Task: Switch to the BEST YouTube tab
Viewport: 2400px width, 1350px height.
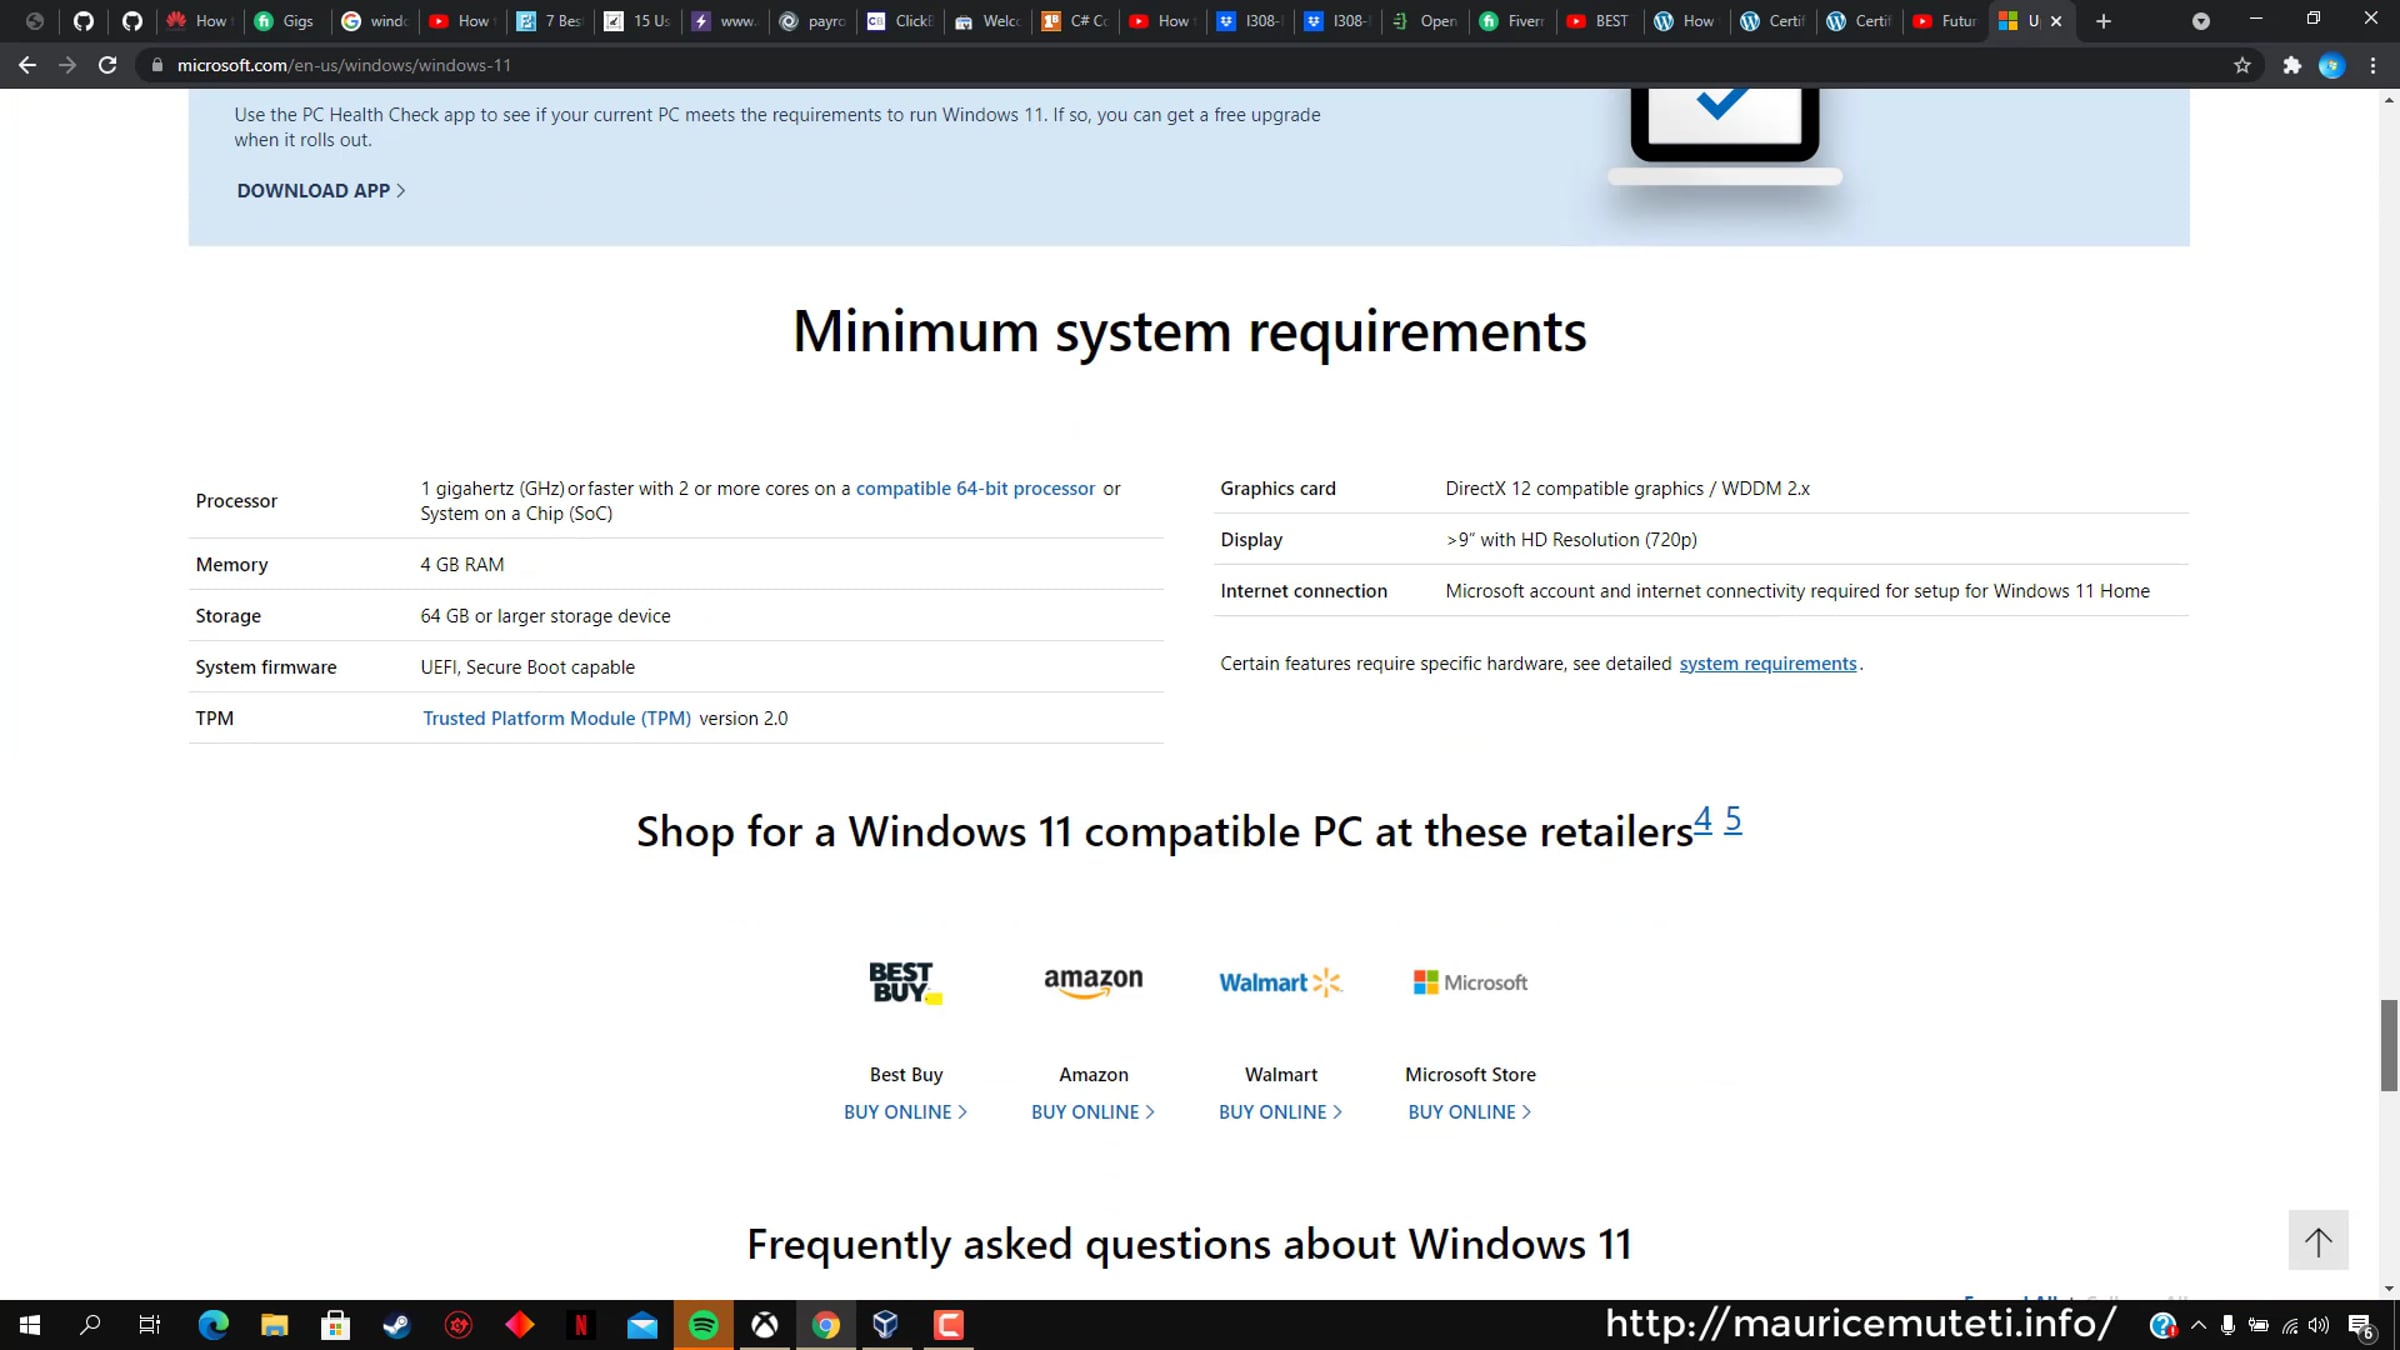Action: 1600,21
